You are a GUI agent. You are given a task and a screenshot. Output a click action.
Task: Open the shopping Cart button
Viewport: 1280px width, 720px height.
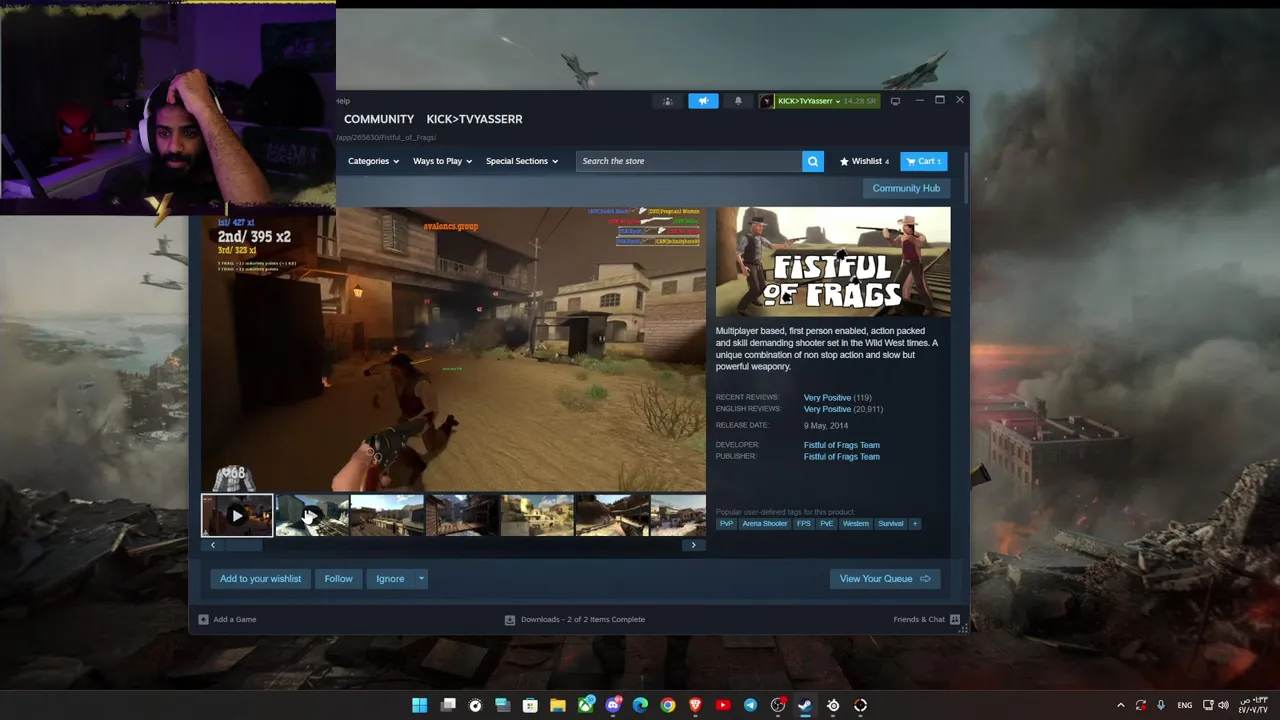(924, 161)
